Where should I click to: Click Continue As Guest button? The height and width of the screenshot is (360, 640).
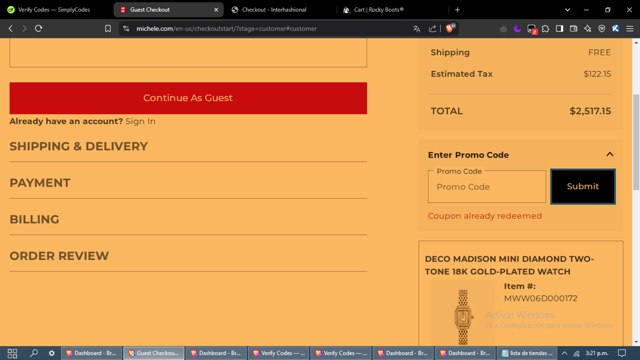pyautogui.click(x=188, y=98)
